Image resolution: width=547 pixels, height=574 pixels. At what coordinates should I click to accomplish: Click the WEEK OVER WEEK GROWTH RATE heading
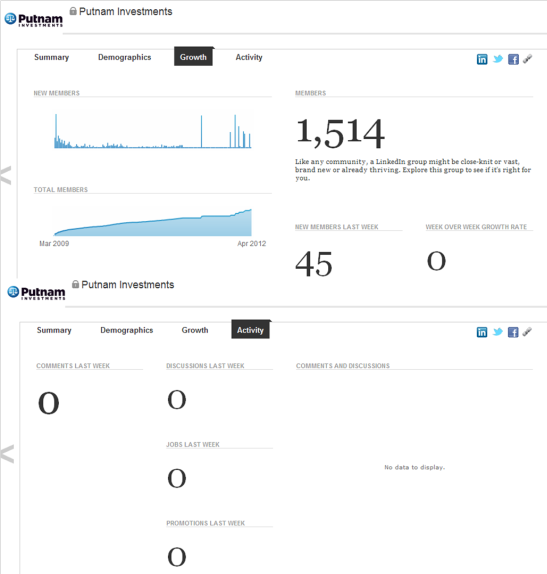pyautogui.click(x=476, y=227)
